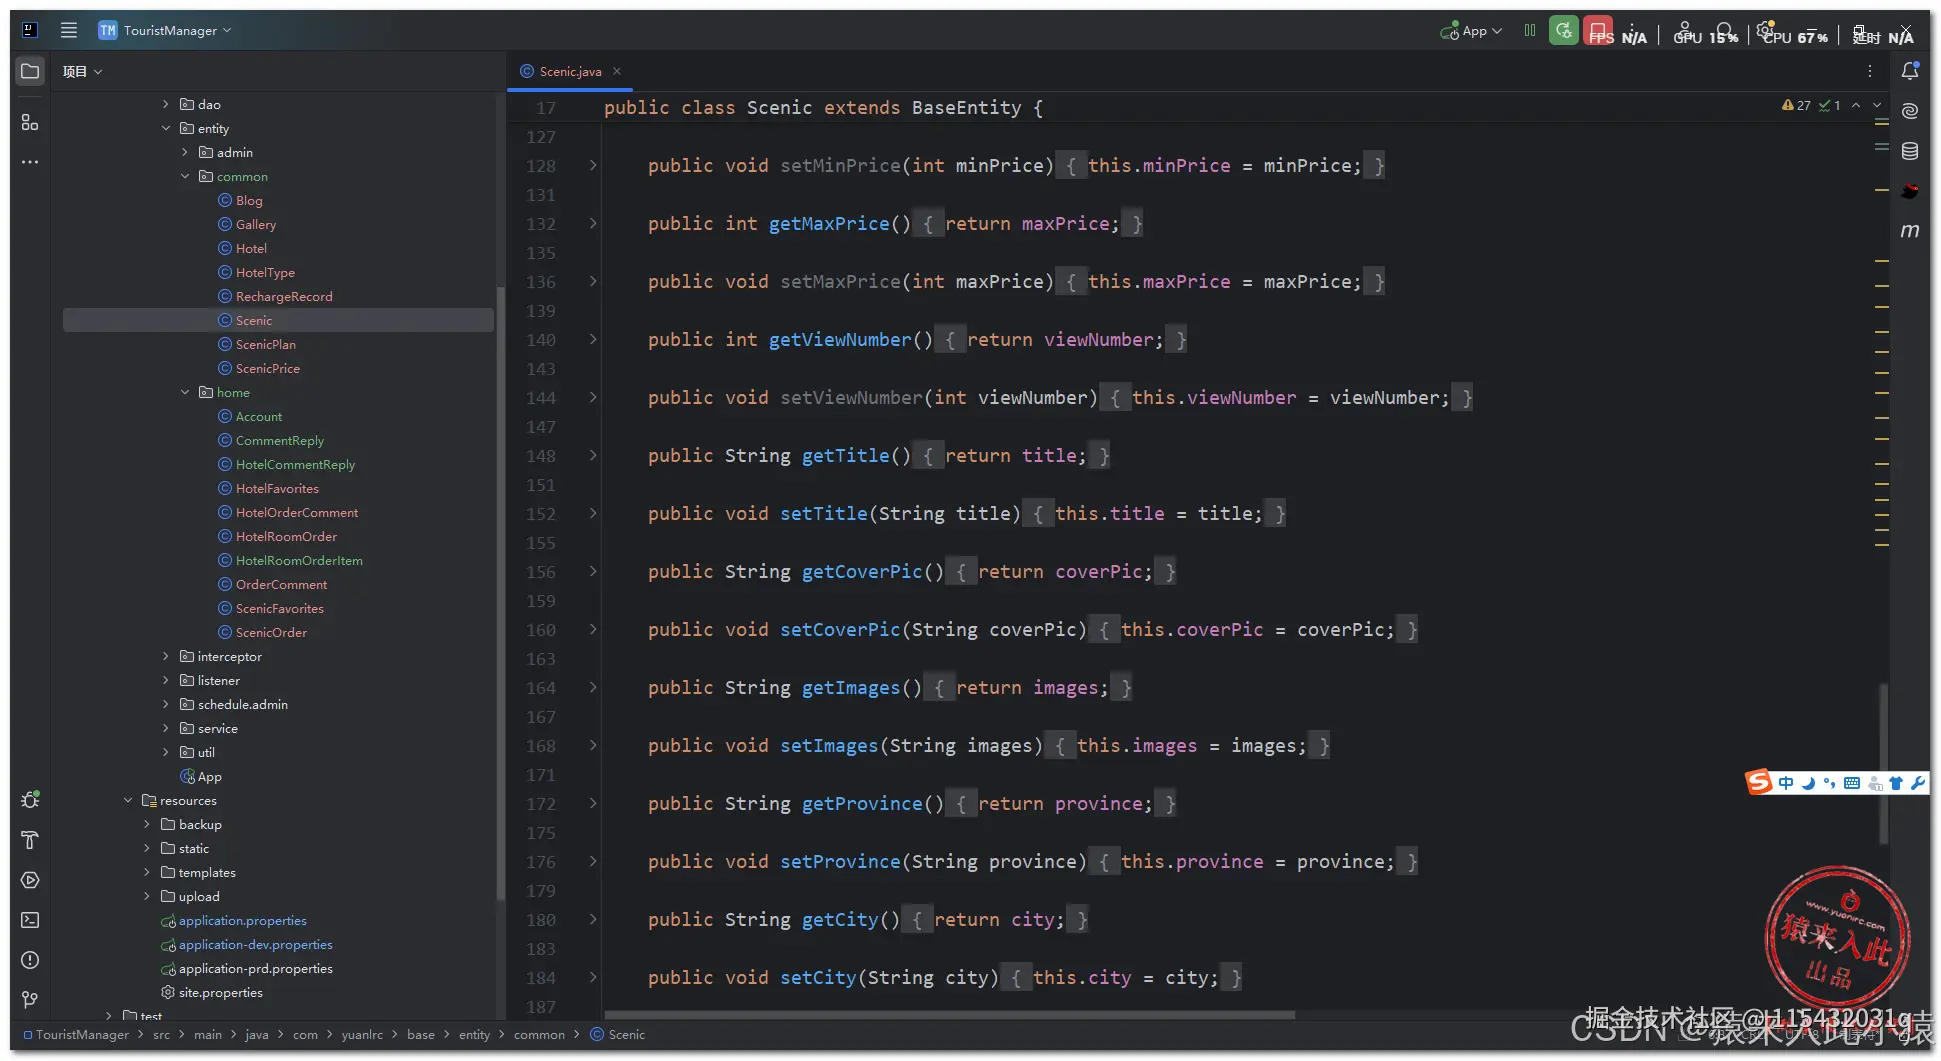Open Sogou toolbox wrench icon
Screen dimensions: 1941x1061
[x=1918, y=783]
